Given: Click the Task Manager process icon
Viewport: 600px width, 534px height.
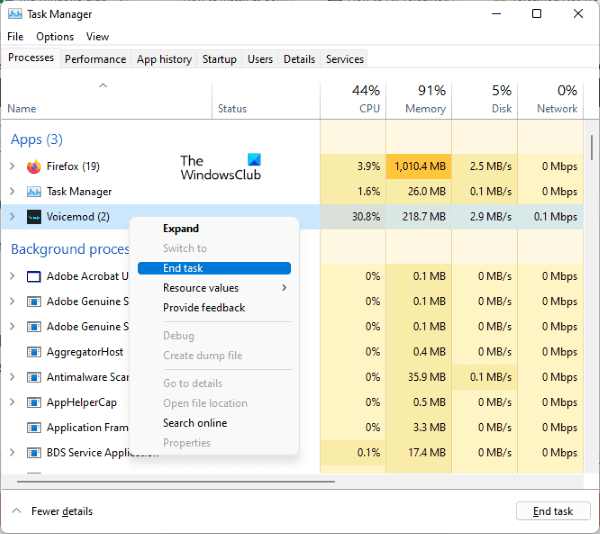Looking at the screenshot, I should pyautogui.click(x=34, y=192).
